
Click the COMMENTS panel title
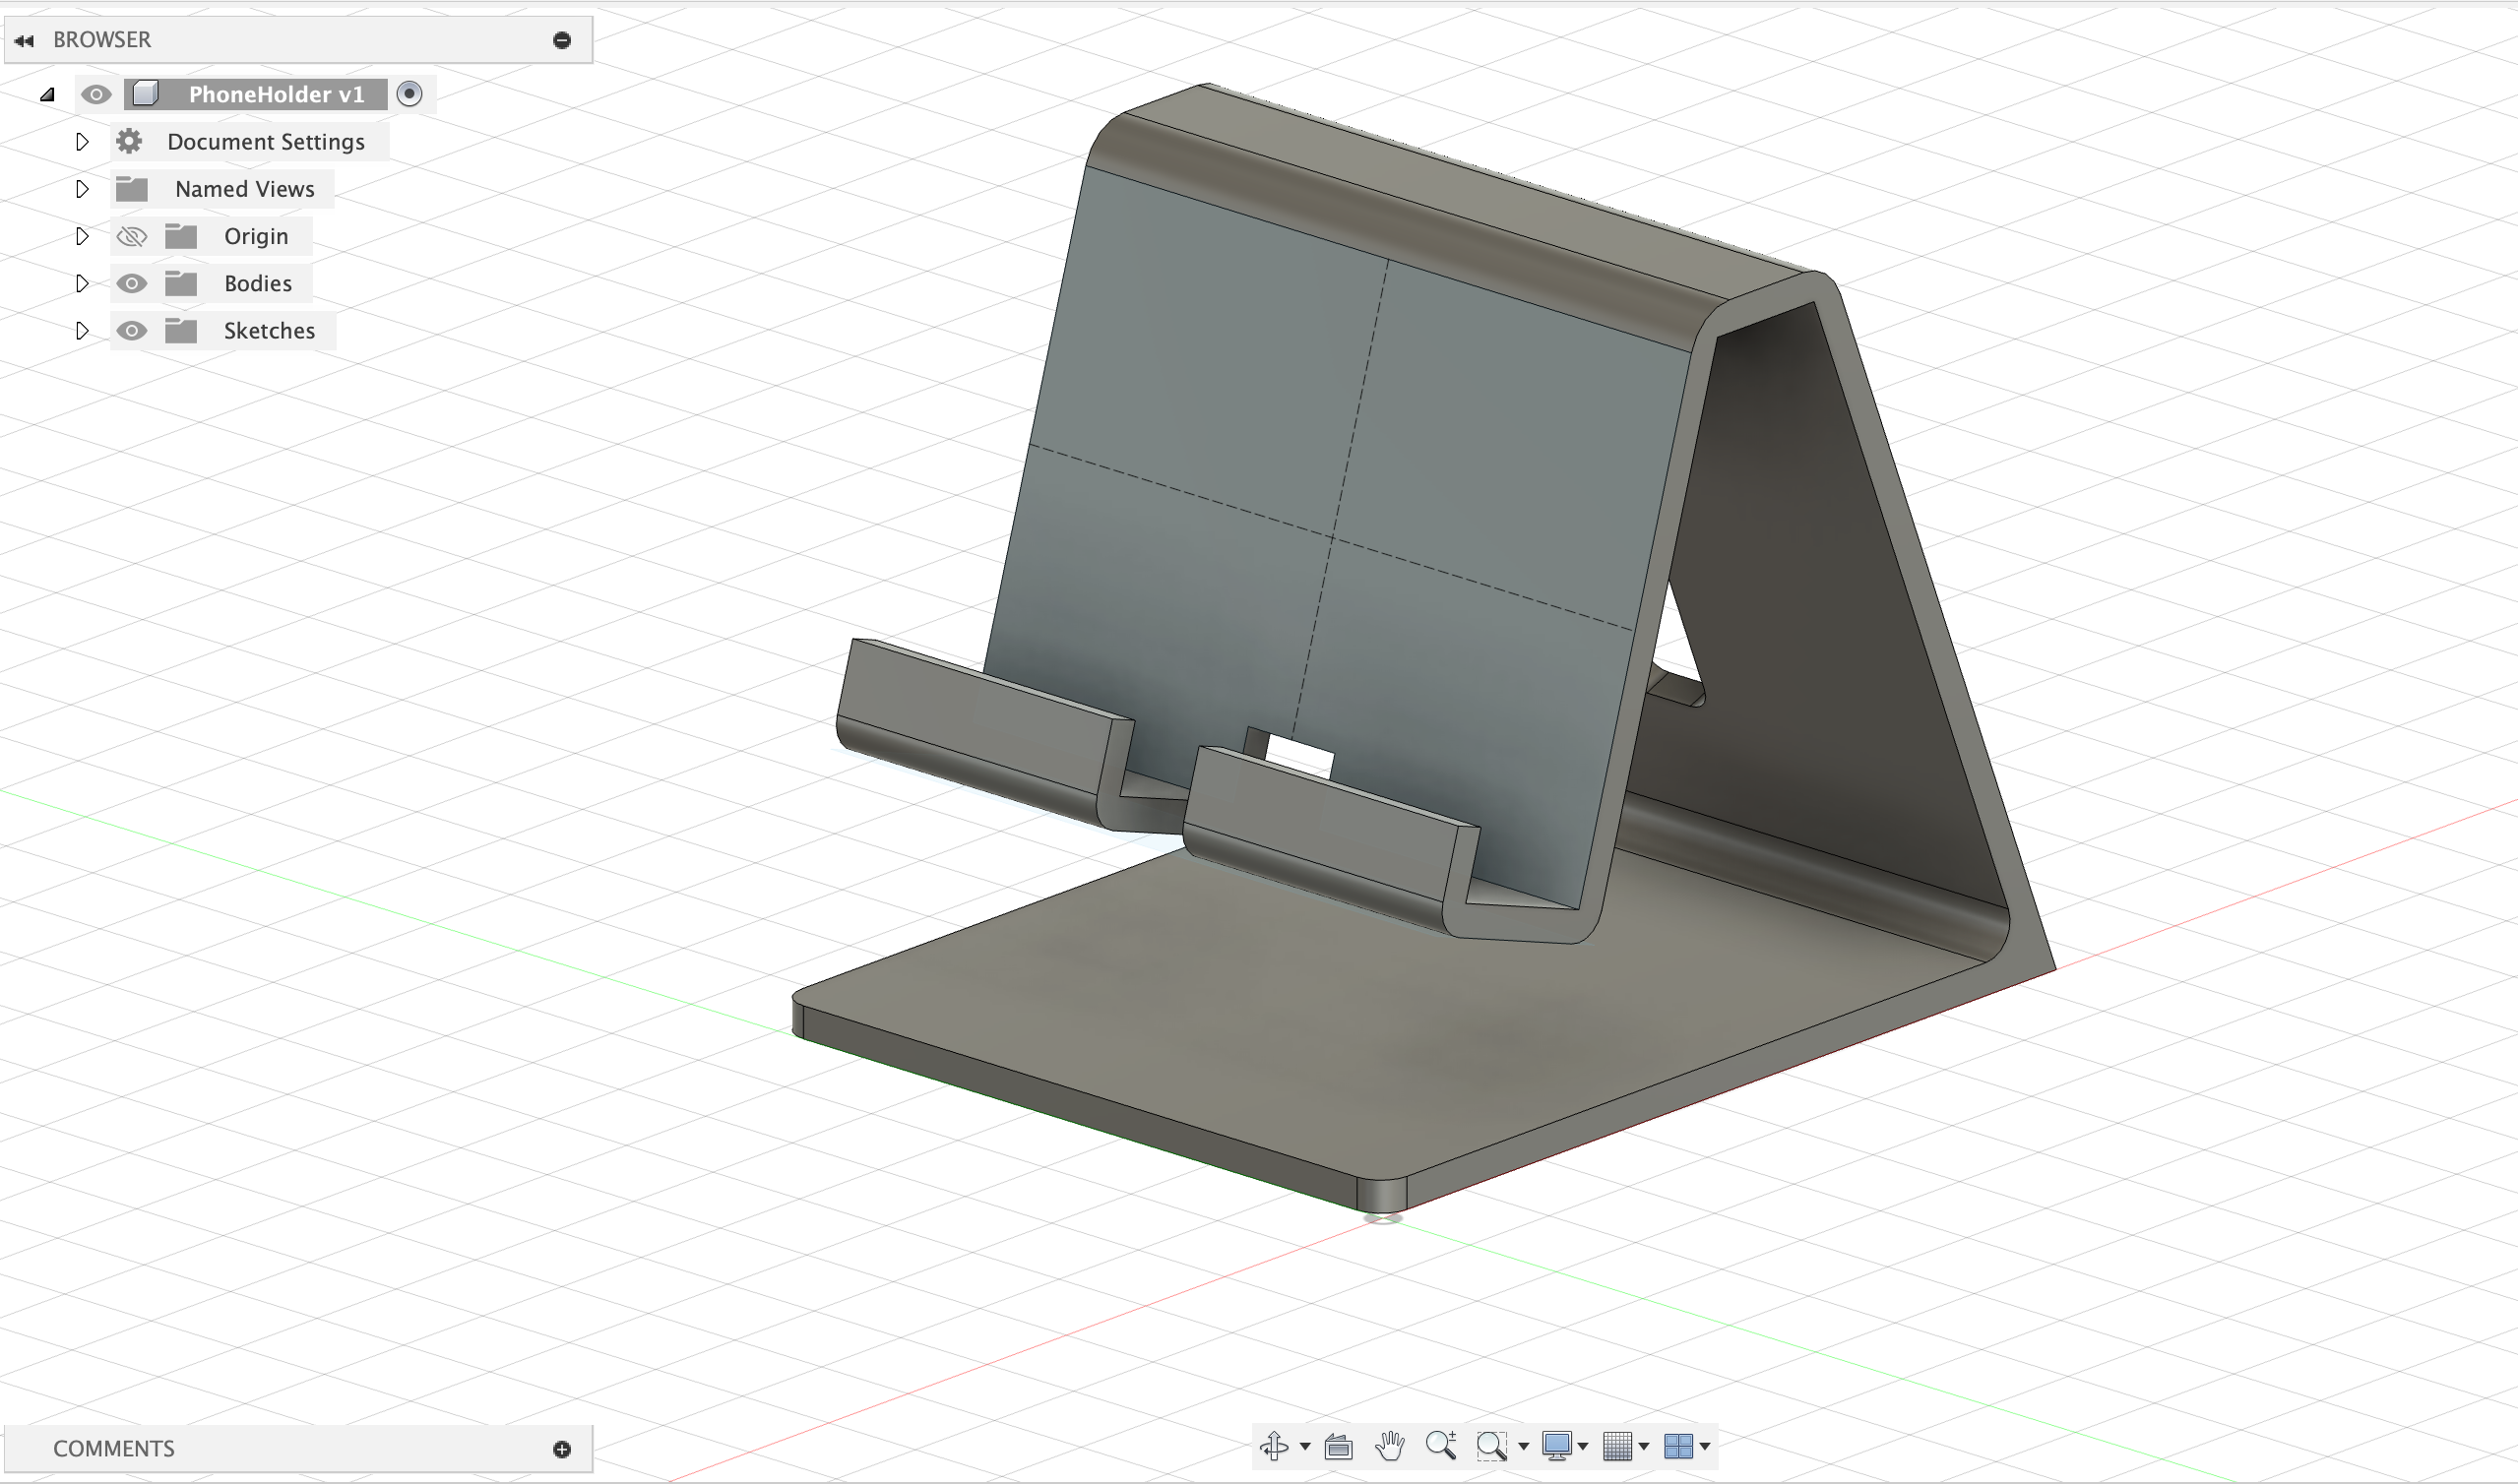[114, 1450]
